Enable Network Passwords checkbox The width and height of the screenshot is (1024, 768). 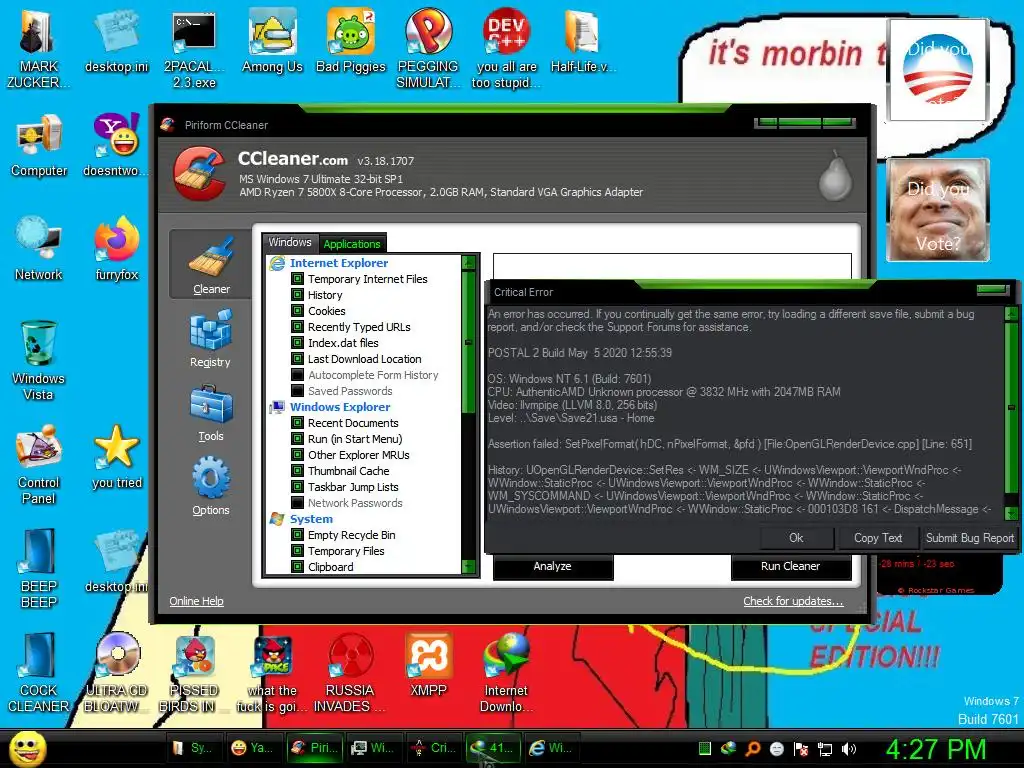pos(297,503)
